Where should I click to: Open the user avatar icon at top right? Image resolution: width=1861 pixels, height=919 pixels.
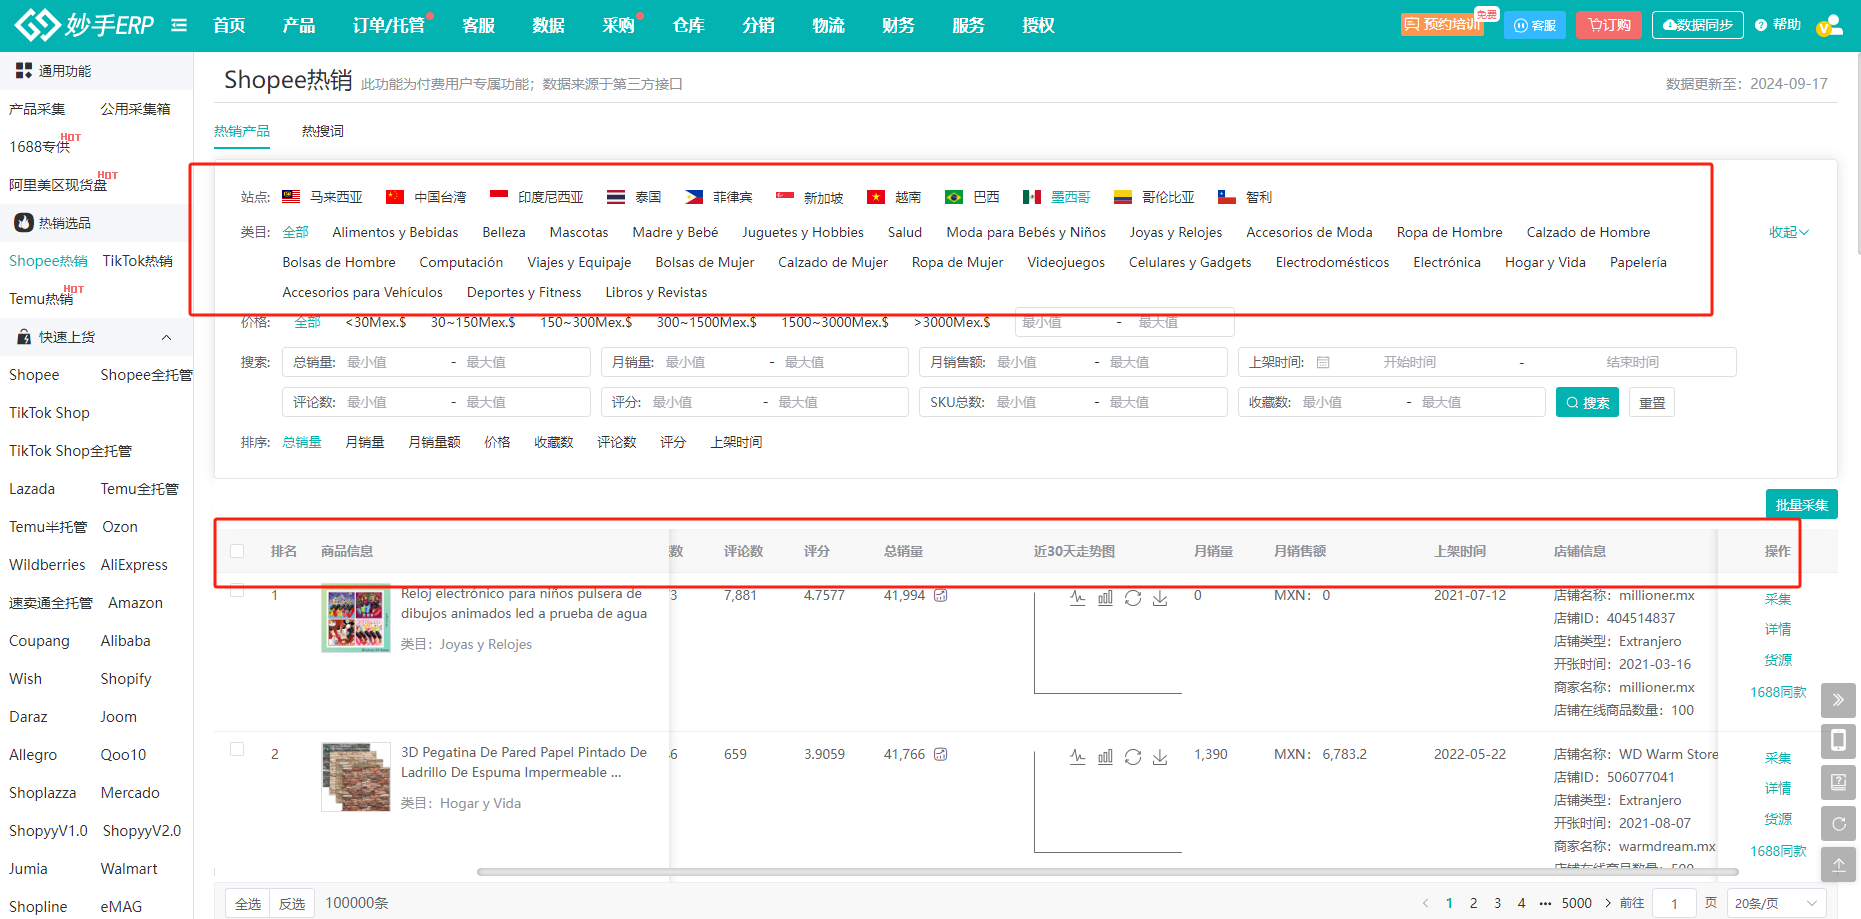coord(1829,26)
